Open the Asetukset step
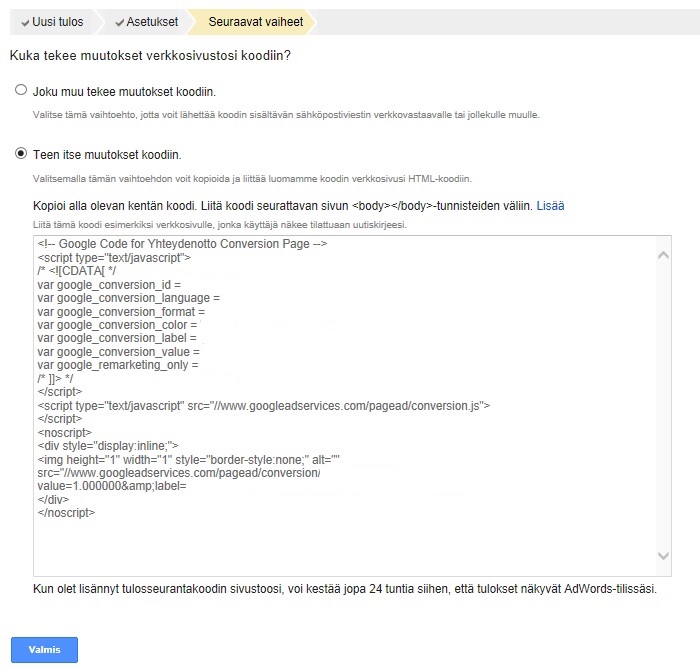 click(x=146, y=22)
